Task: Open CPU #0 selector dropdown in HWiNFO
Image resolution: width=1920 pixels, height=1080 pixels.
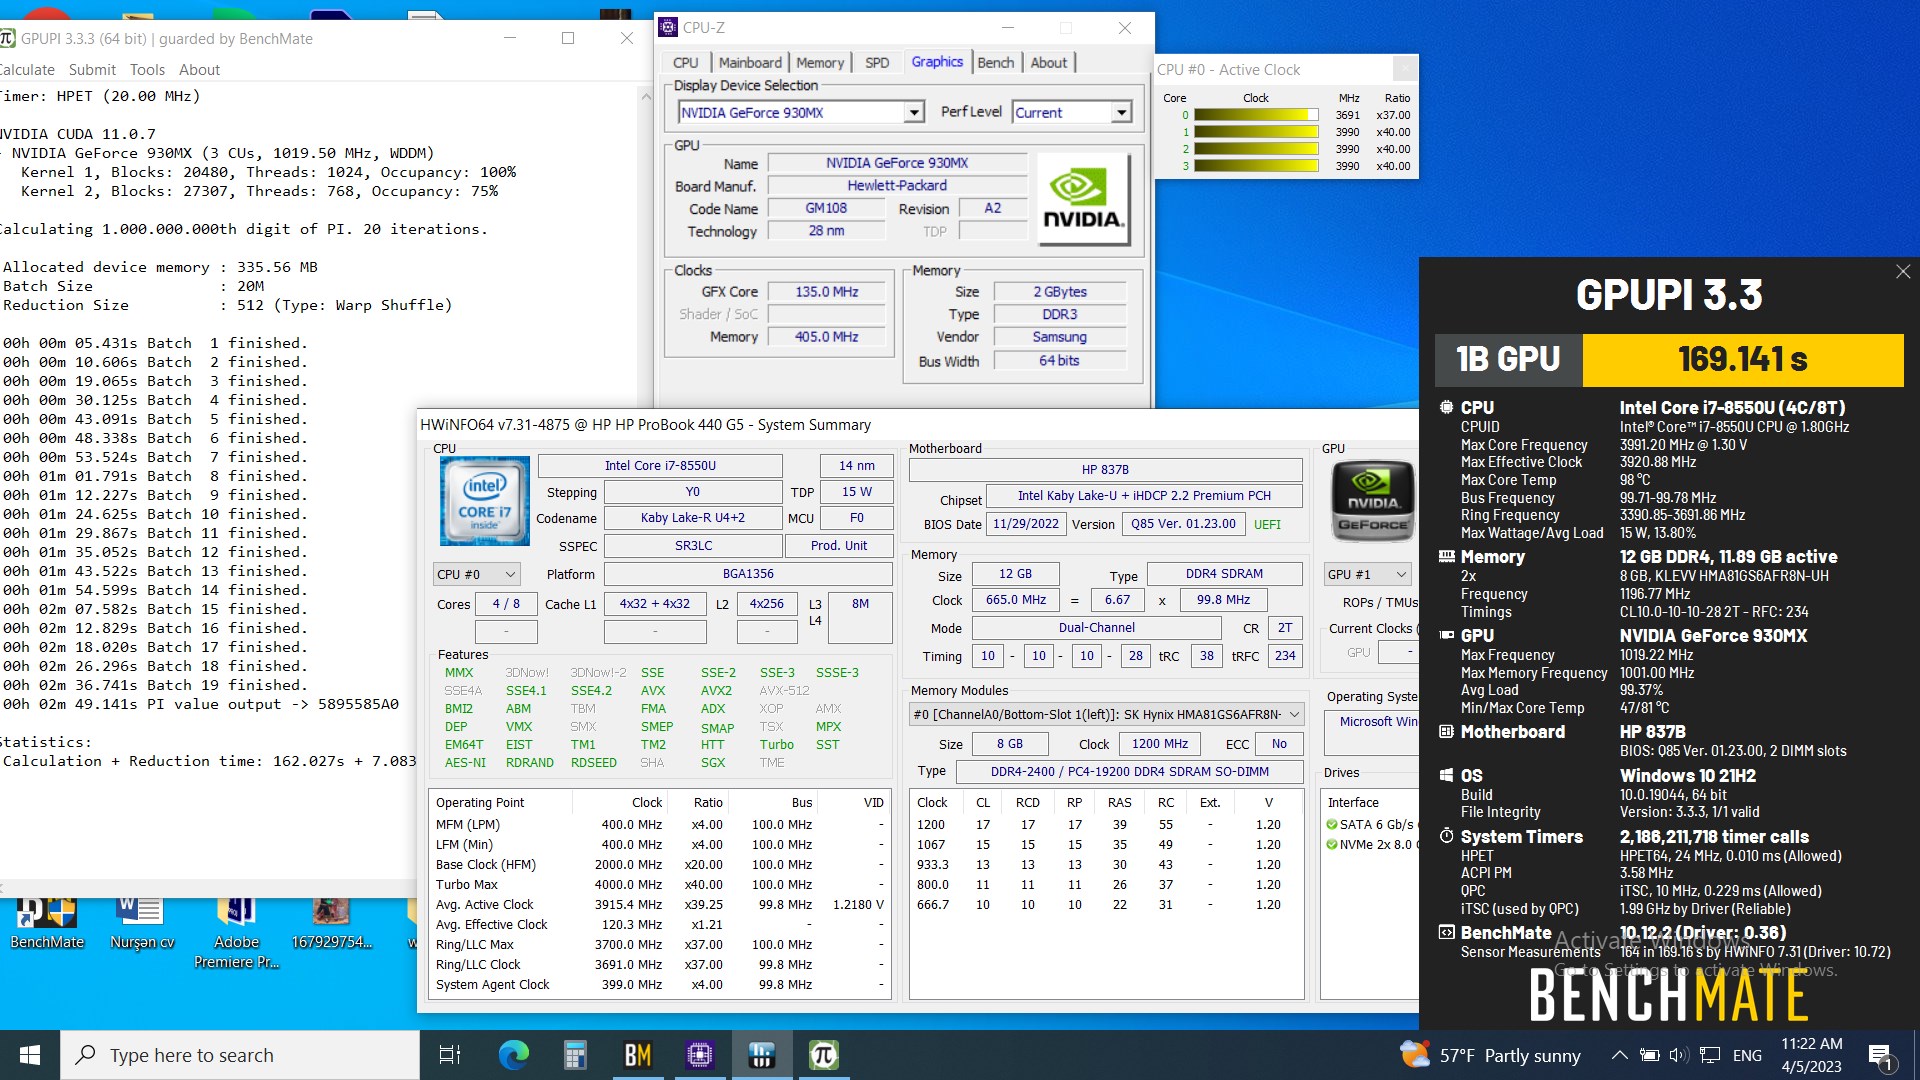Action: pos(477,574)
